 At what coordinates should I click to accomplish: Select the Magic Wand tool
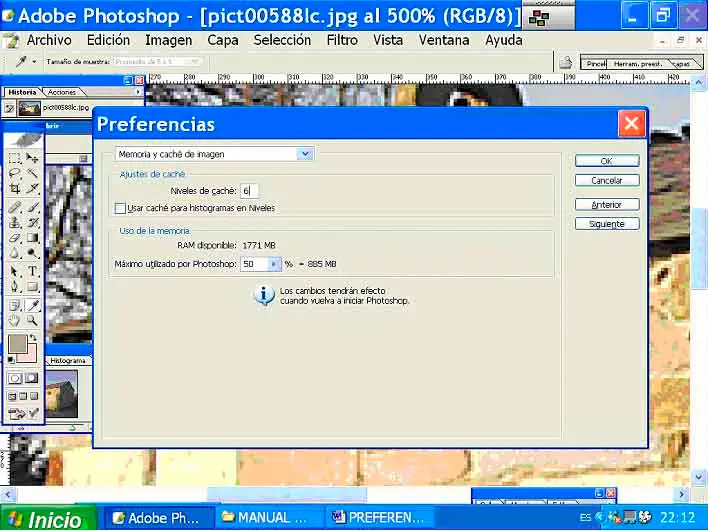click(x=32, y=173)
